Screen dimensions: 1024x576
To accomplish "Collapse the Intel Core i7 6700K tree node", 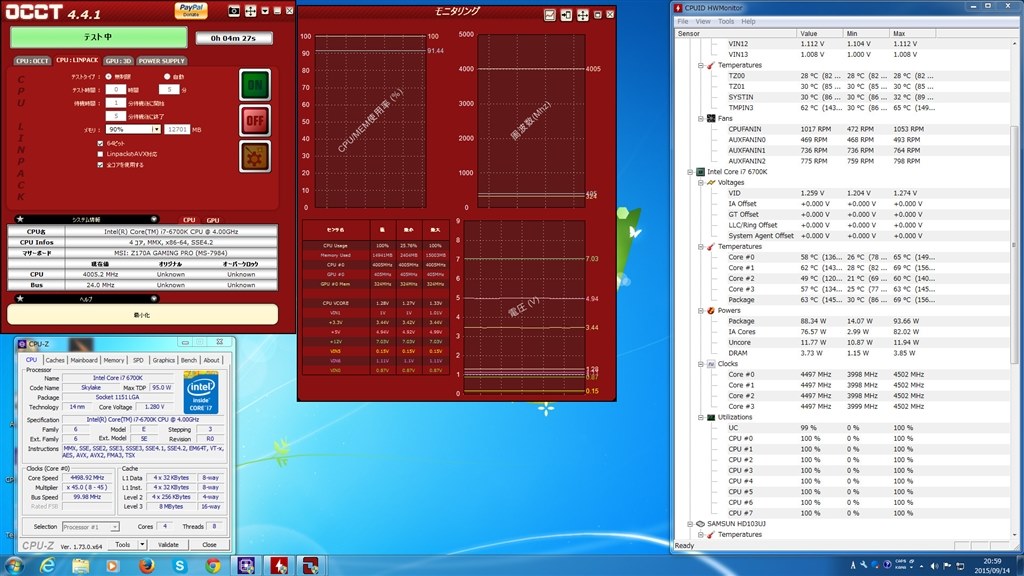I will (690, 172).
